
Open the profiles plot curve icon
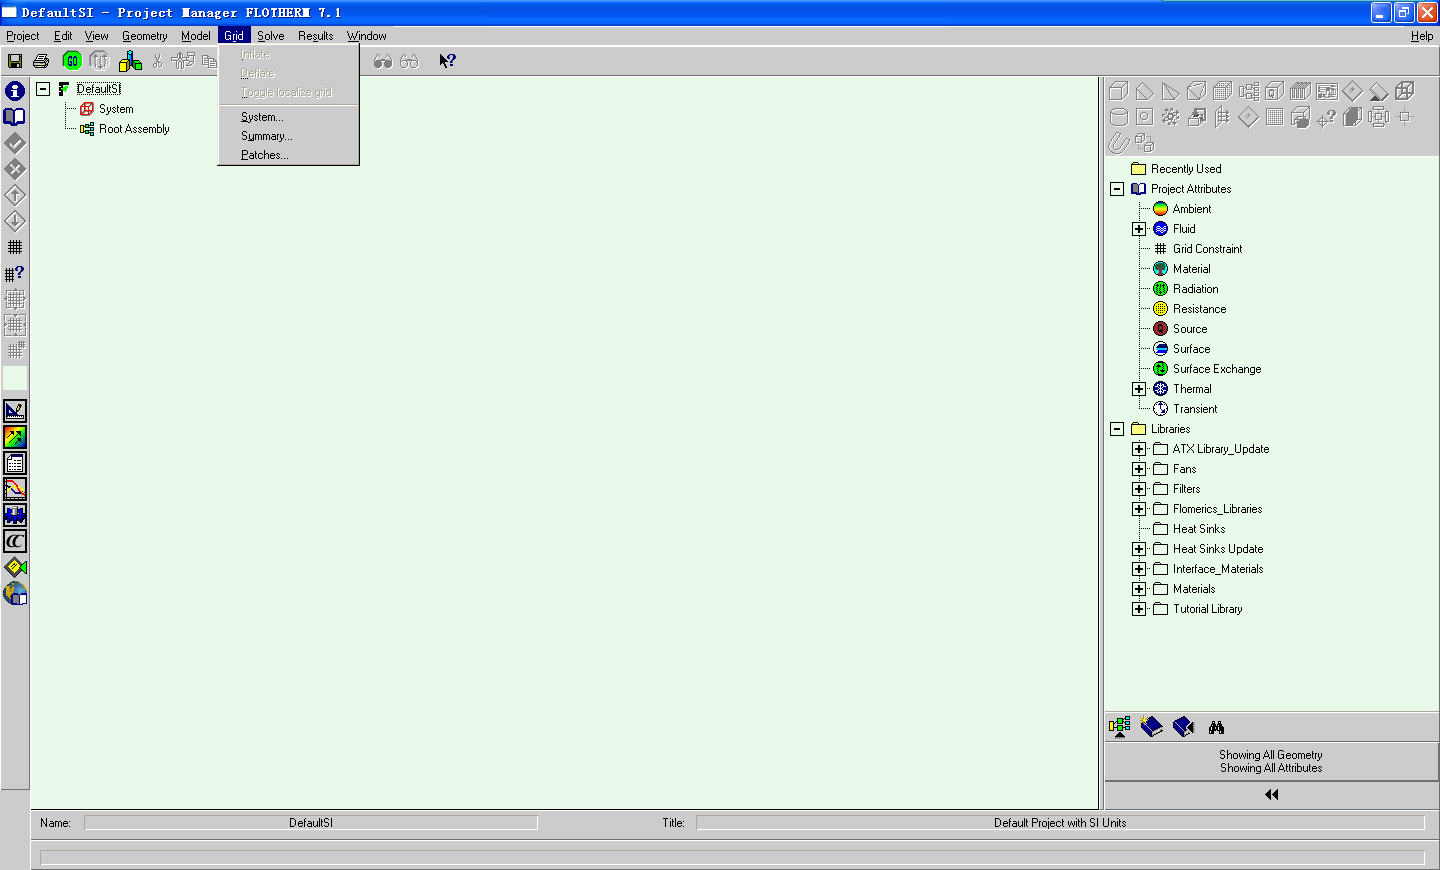tap(15, 489)
